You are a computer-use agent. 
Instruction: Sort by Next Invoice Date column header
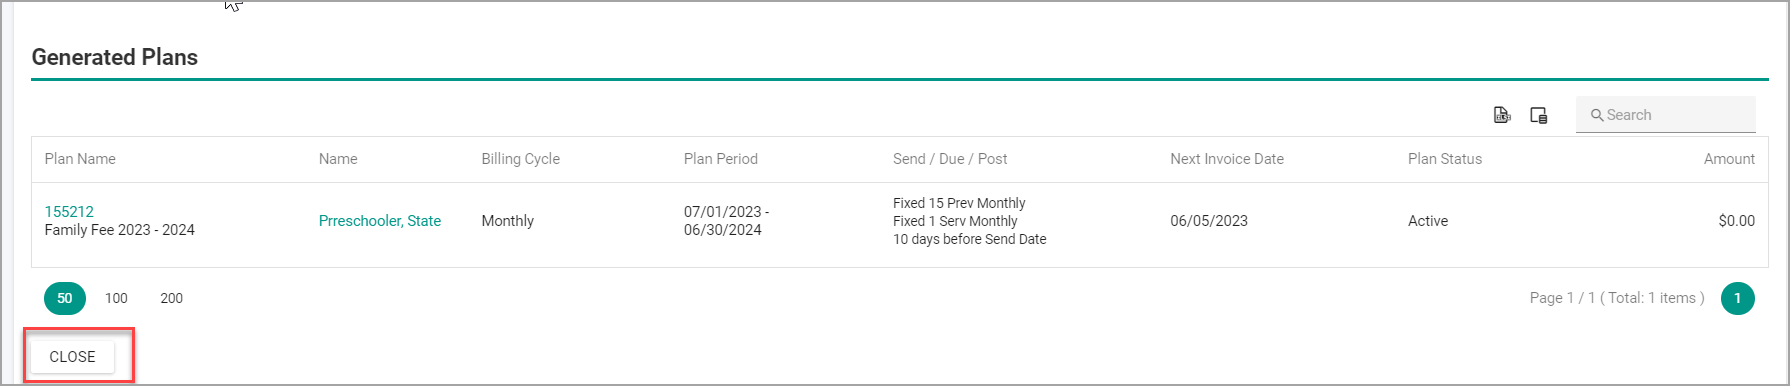pyautogui.click(x=1227, y=159)
